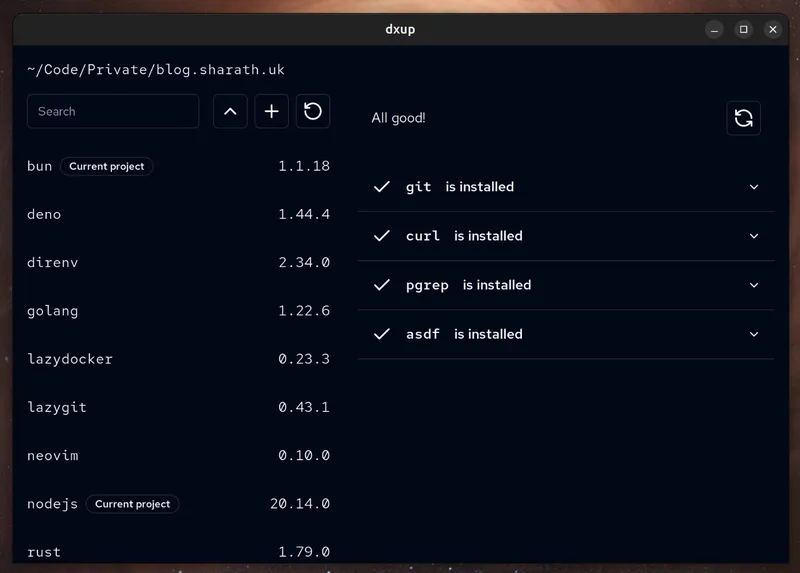Click Current project badge next to nodejs
The width and height of the screenshot is (800, 573).
pos(133,504)
